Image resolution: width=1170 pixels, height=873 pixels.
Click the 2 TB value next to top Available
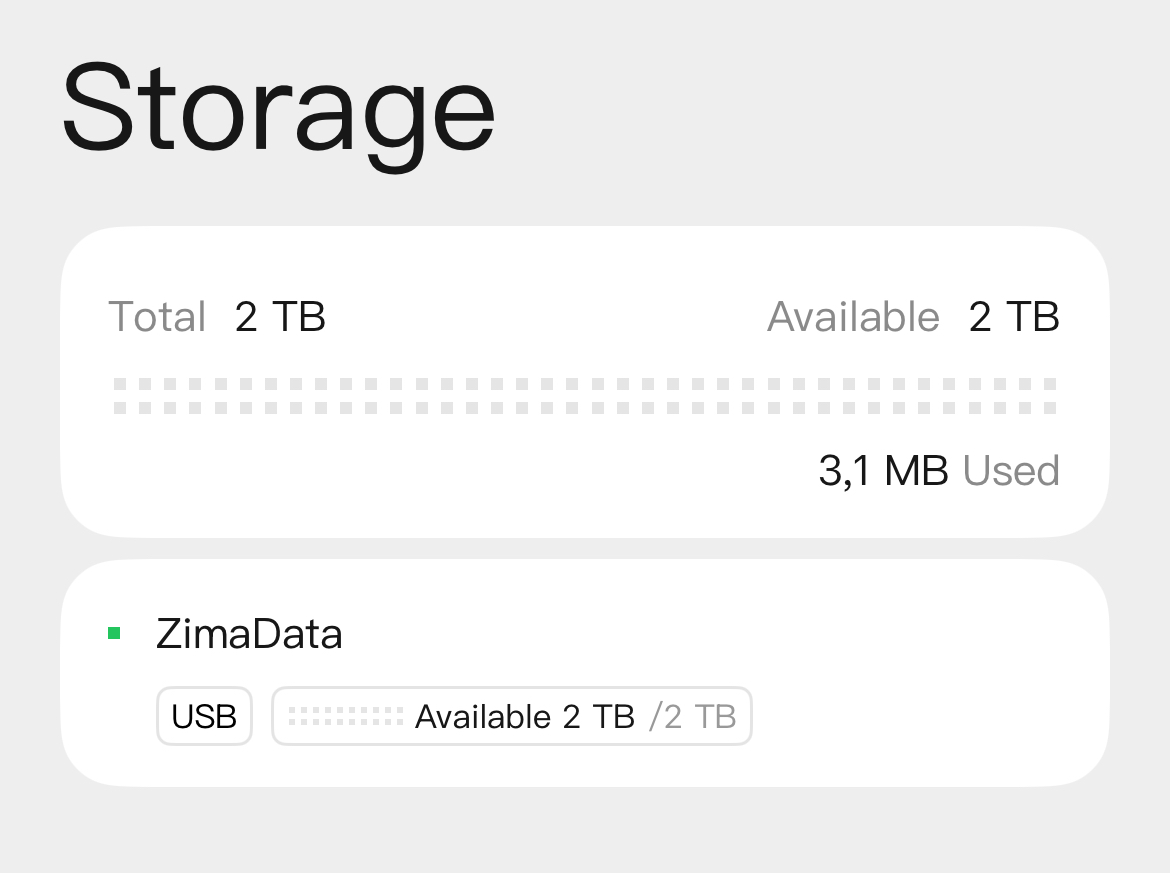tap(1014, 318)
